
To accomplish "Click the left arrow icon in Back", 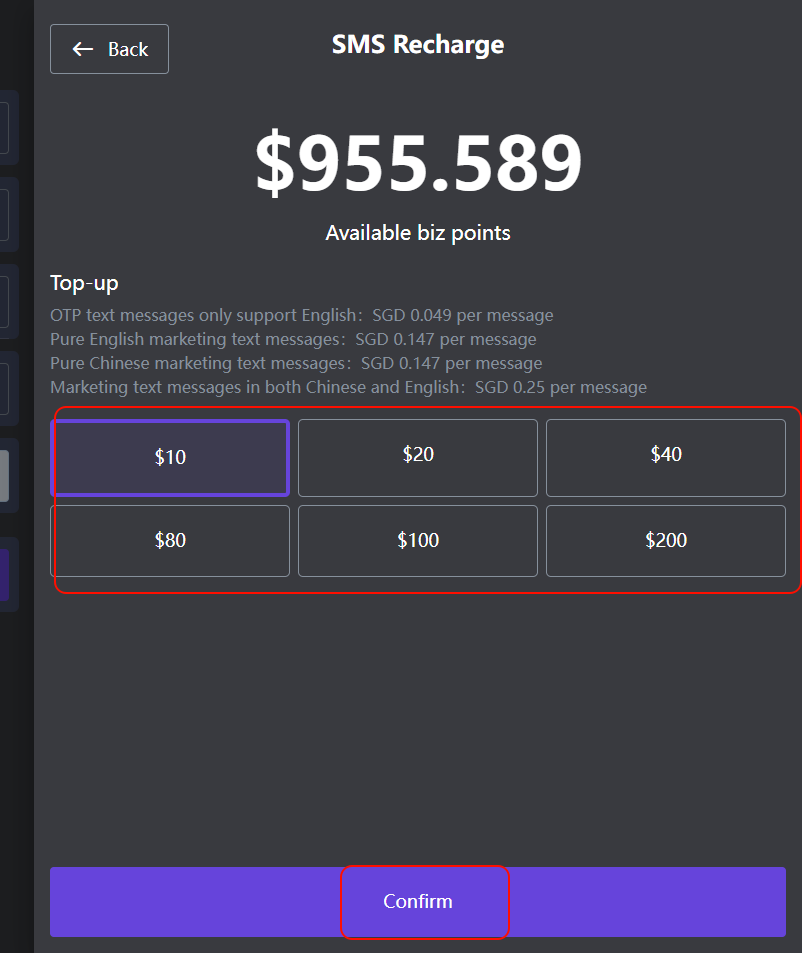I will coord(83,49).
